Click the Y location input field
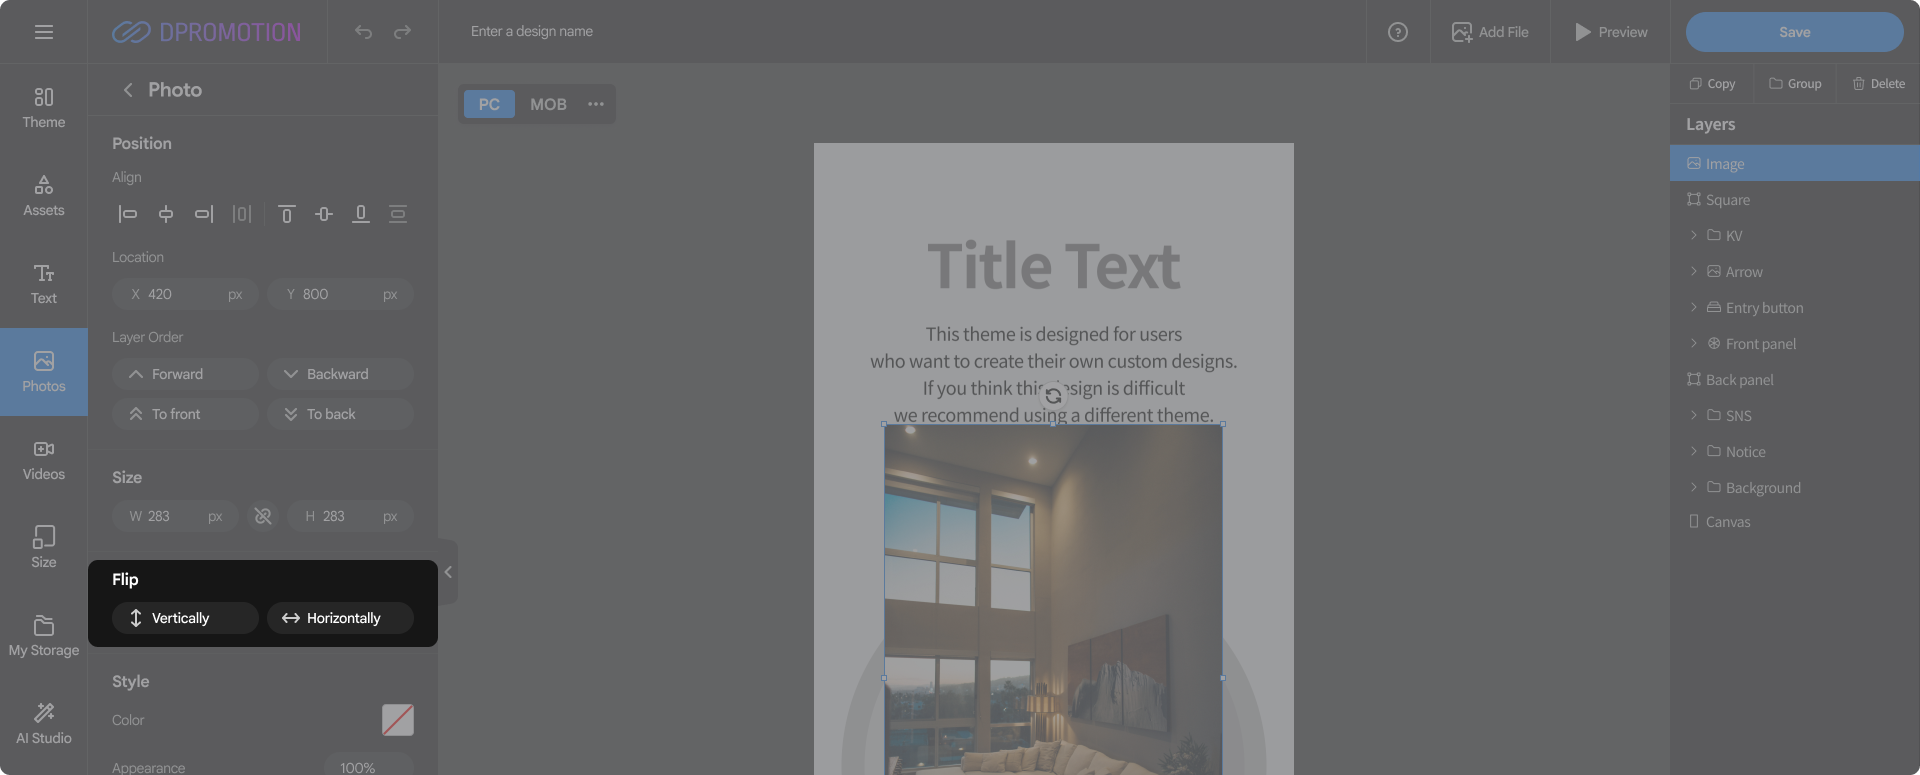Viewport: 1920px width, 775px height. click(x=340, y=294)
